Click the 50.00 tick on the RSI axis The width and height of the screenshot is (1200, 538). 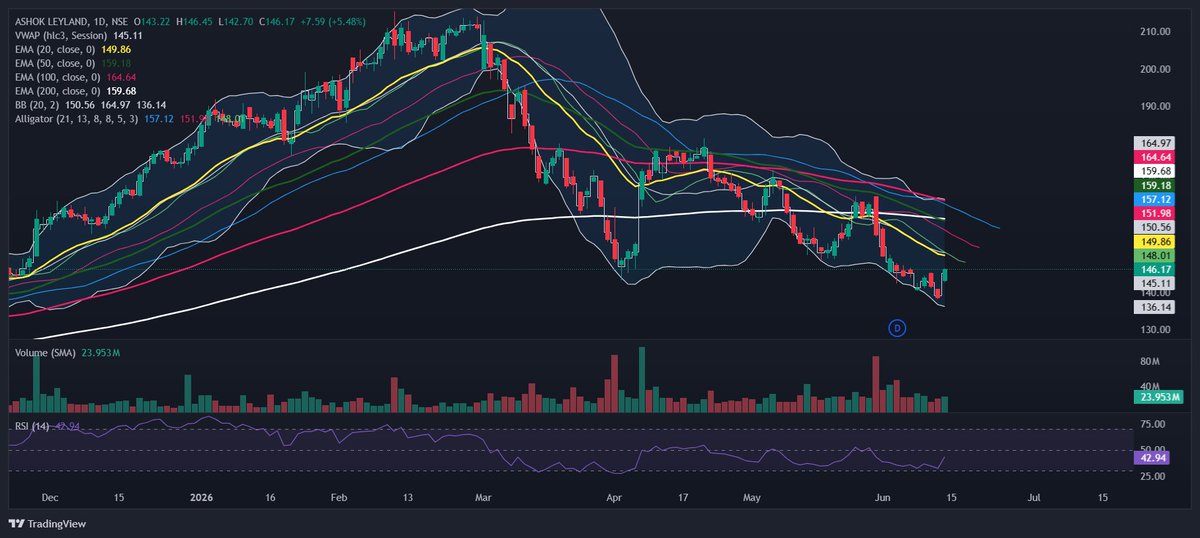[1152, 450]
